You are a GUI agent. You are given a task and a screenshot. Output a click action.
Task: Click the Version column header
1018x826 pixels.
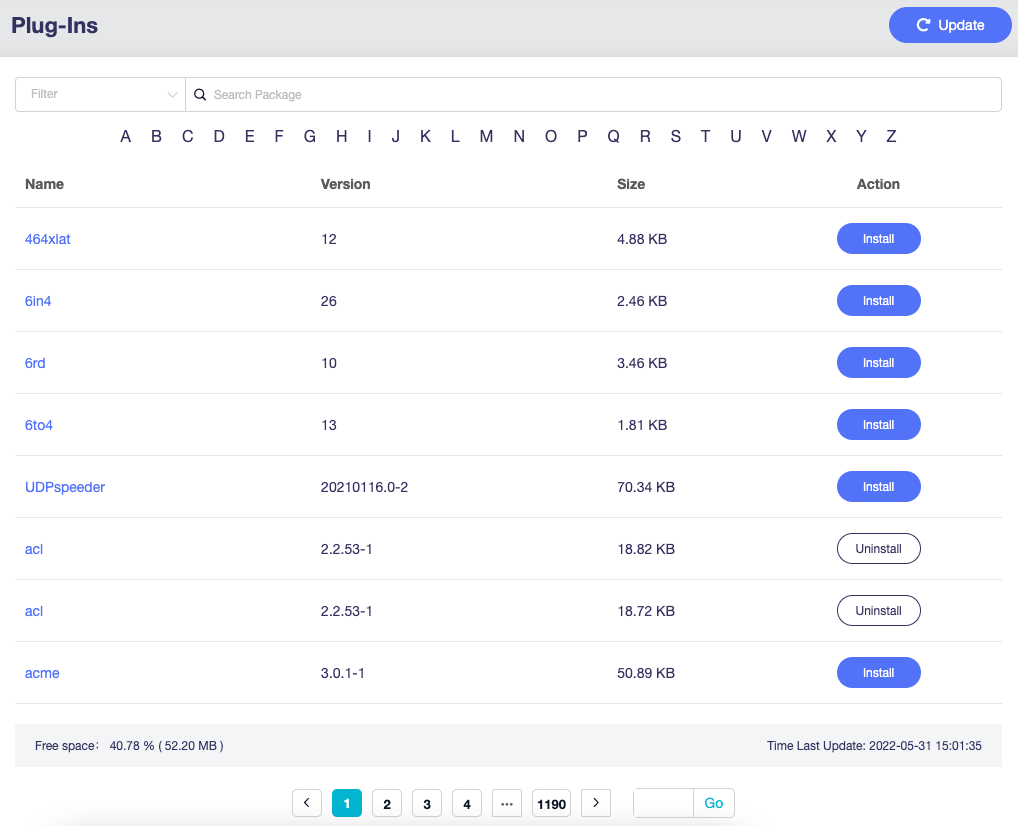[x=345, y=184]
